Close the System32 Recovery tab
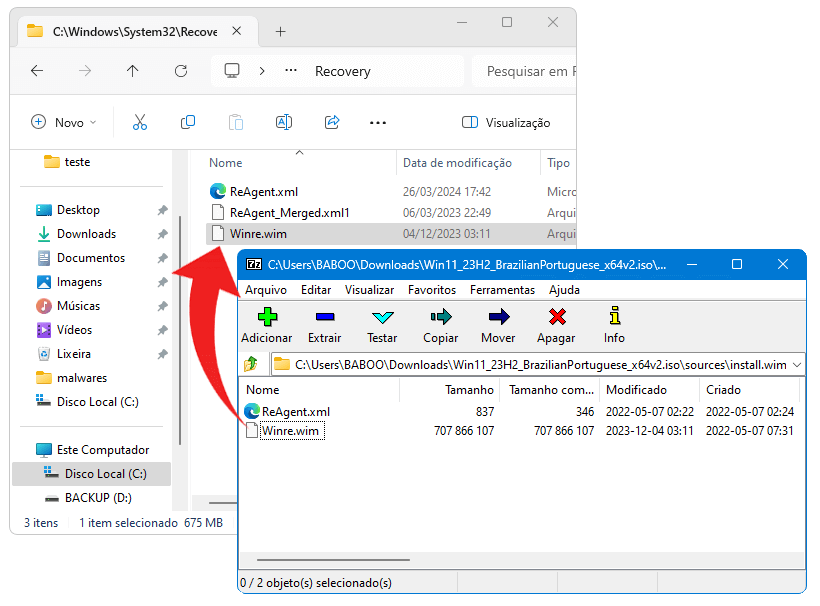The width and height of the screenshot is (820, 606). (236, 31)
